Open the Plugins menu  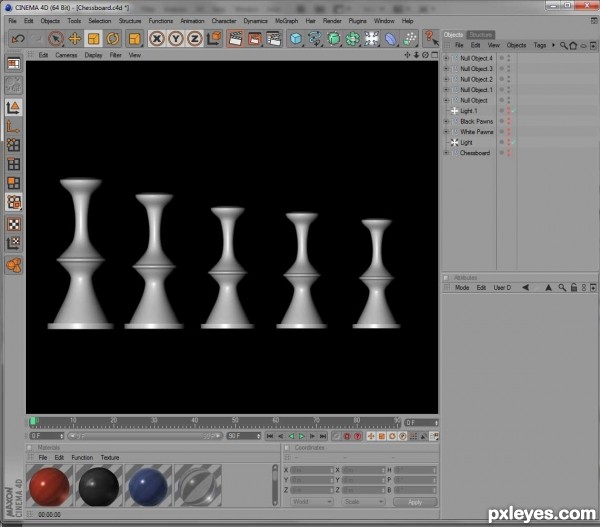[x=357, y=21]
